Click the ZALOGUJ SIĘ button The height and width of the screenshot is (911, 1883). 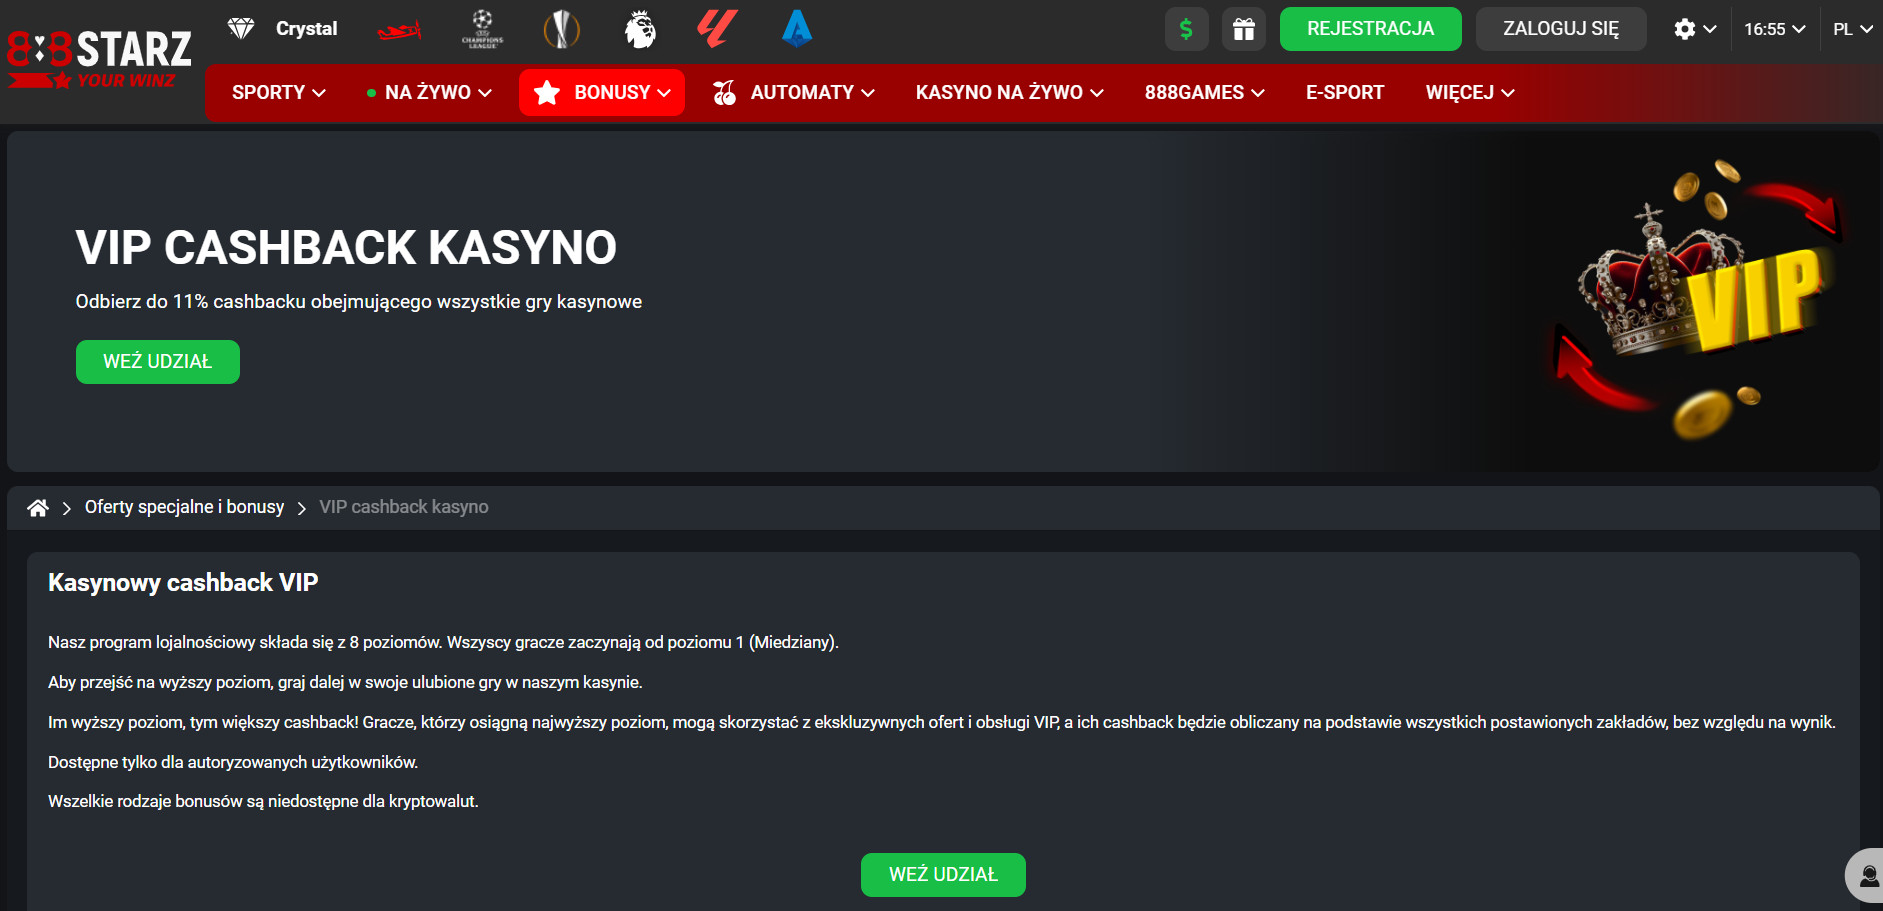coord(1561,29)
